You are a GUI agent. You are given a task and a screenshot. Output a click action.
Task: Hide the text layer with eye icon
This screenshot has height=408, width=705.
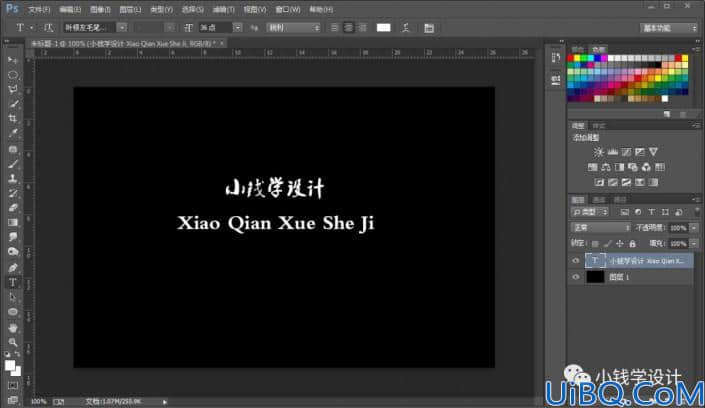(x=576, y=260)
